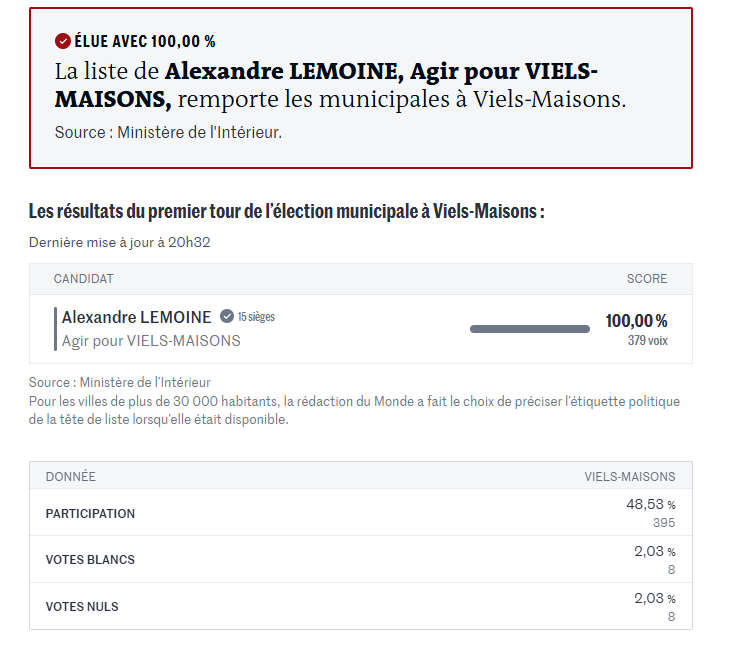
Task: Click the red elected checkmark icon
Action: click(x=62, y=41)
